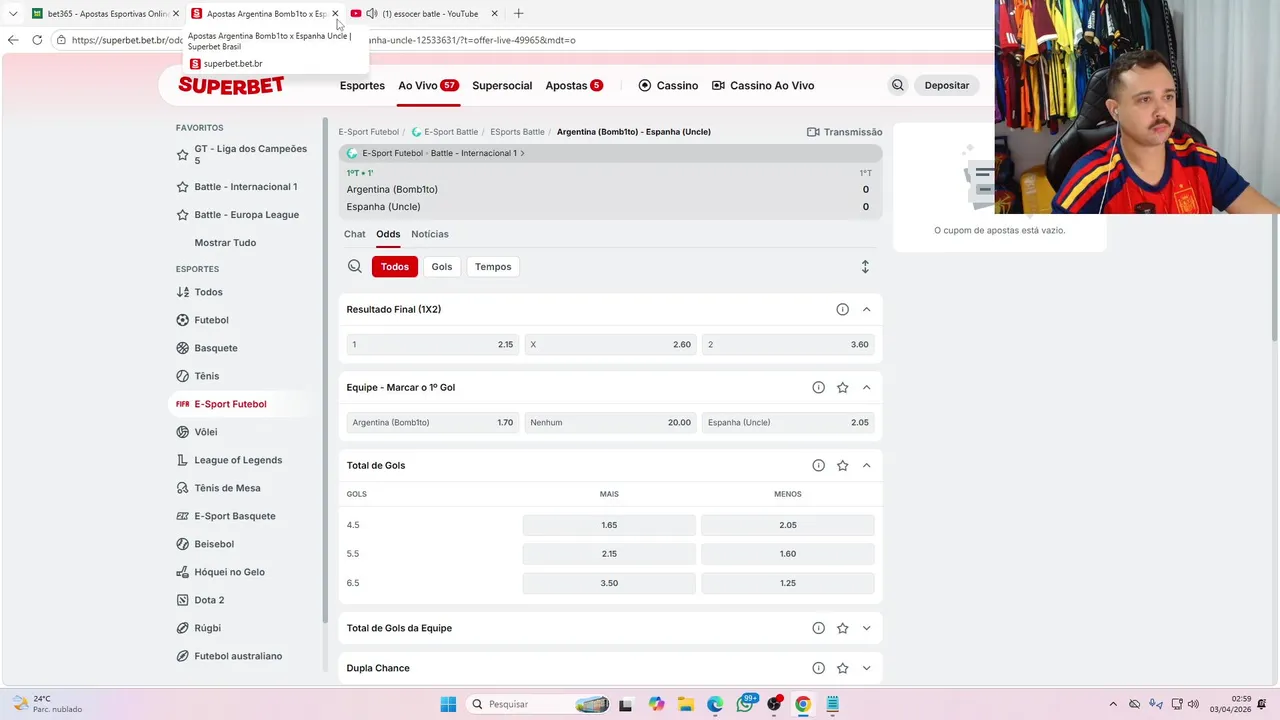Collapse the Equipe - Marcar o 1º Gol section
1280x720 pixels.
tap(866, 387)
